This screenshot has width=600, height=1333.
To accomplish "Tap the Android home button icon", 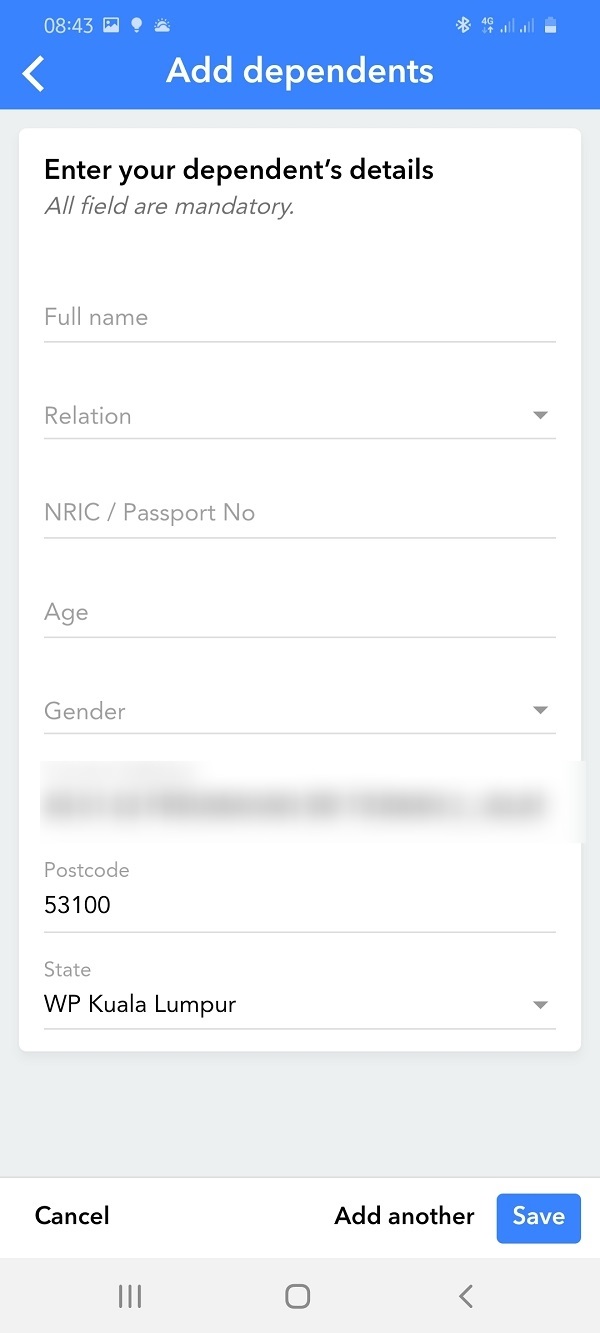I will (x=298, y=1296).
